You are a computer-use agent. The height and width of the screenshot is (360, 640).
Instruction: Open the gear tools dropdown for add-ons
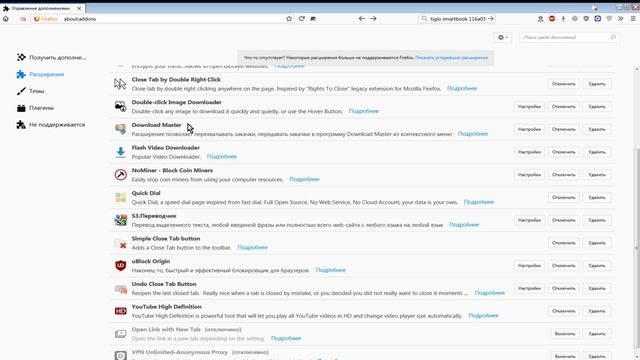pos(503,37)
